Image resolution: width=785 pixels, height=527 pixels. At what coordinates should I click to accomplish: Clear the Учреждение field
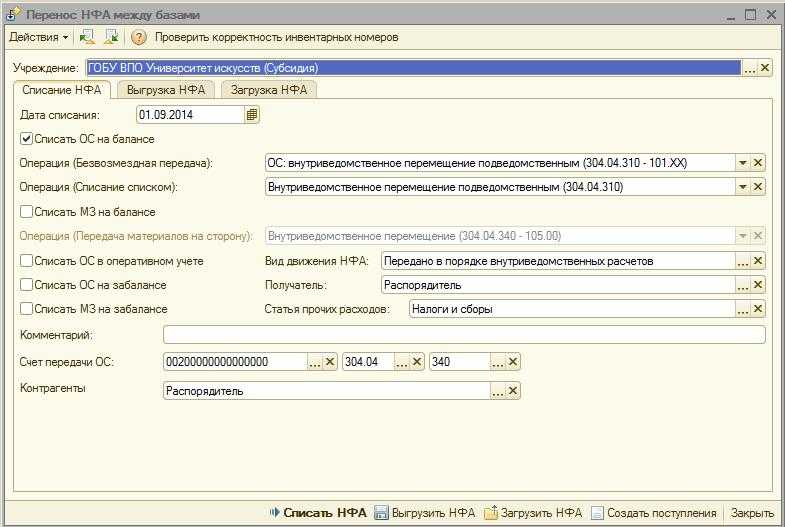click(764, 68)
